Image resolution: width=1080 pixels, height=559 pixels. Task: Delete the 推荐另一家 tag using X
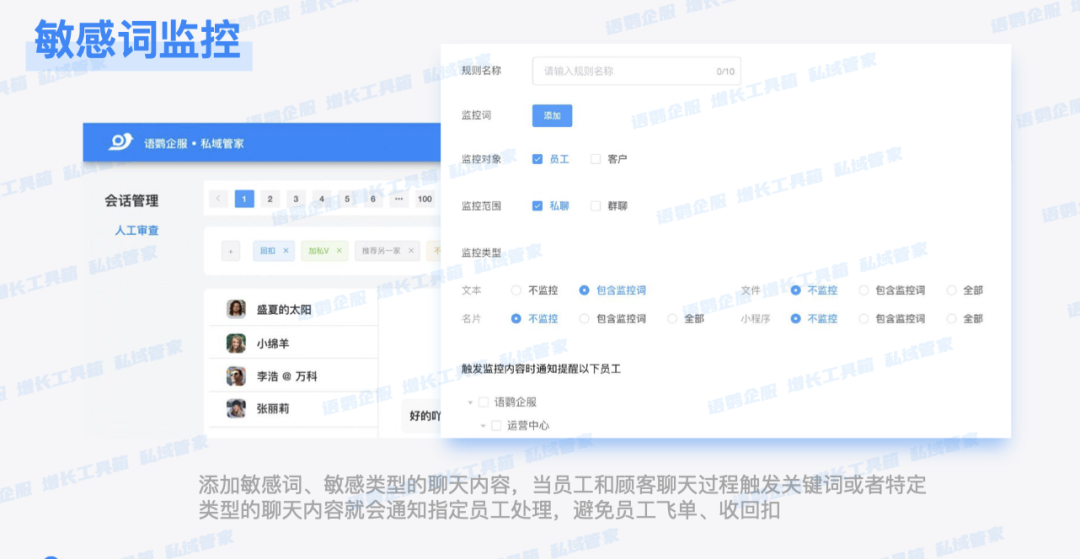[x=411, y=251]
